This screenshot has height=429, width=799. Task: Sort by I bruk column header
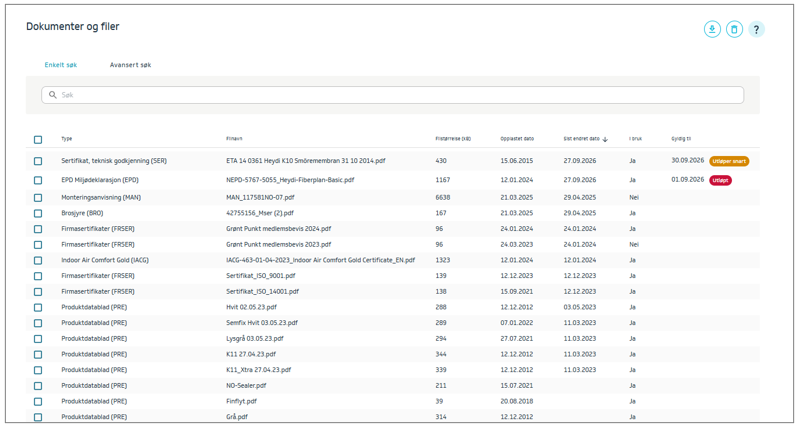pyautogui.click(x=635, y=139)
